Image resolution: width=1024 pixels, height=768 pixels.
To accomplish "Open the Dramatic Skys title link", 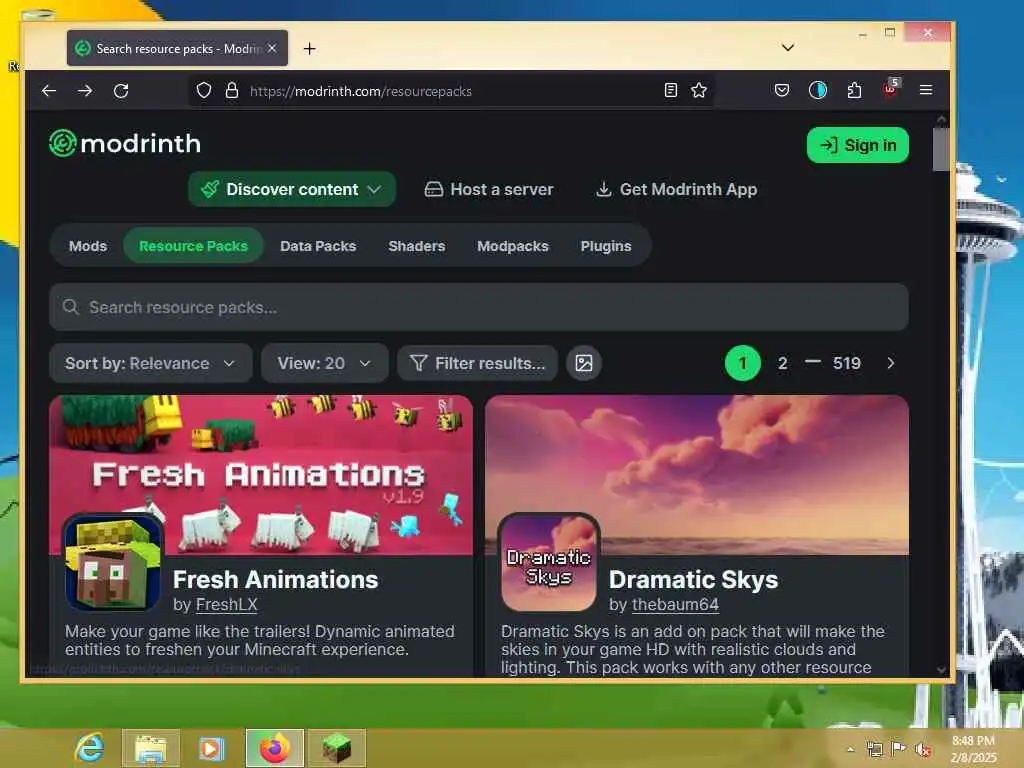I will [x=694, y=579].
